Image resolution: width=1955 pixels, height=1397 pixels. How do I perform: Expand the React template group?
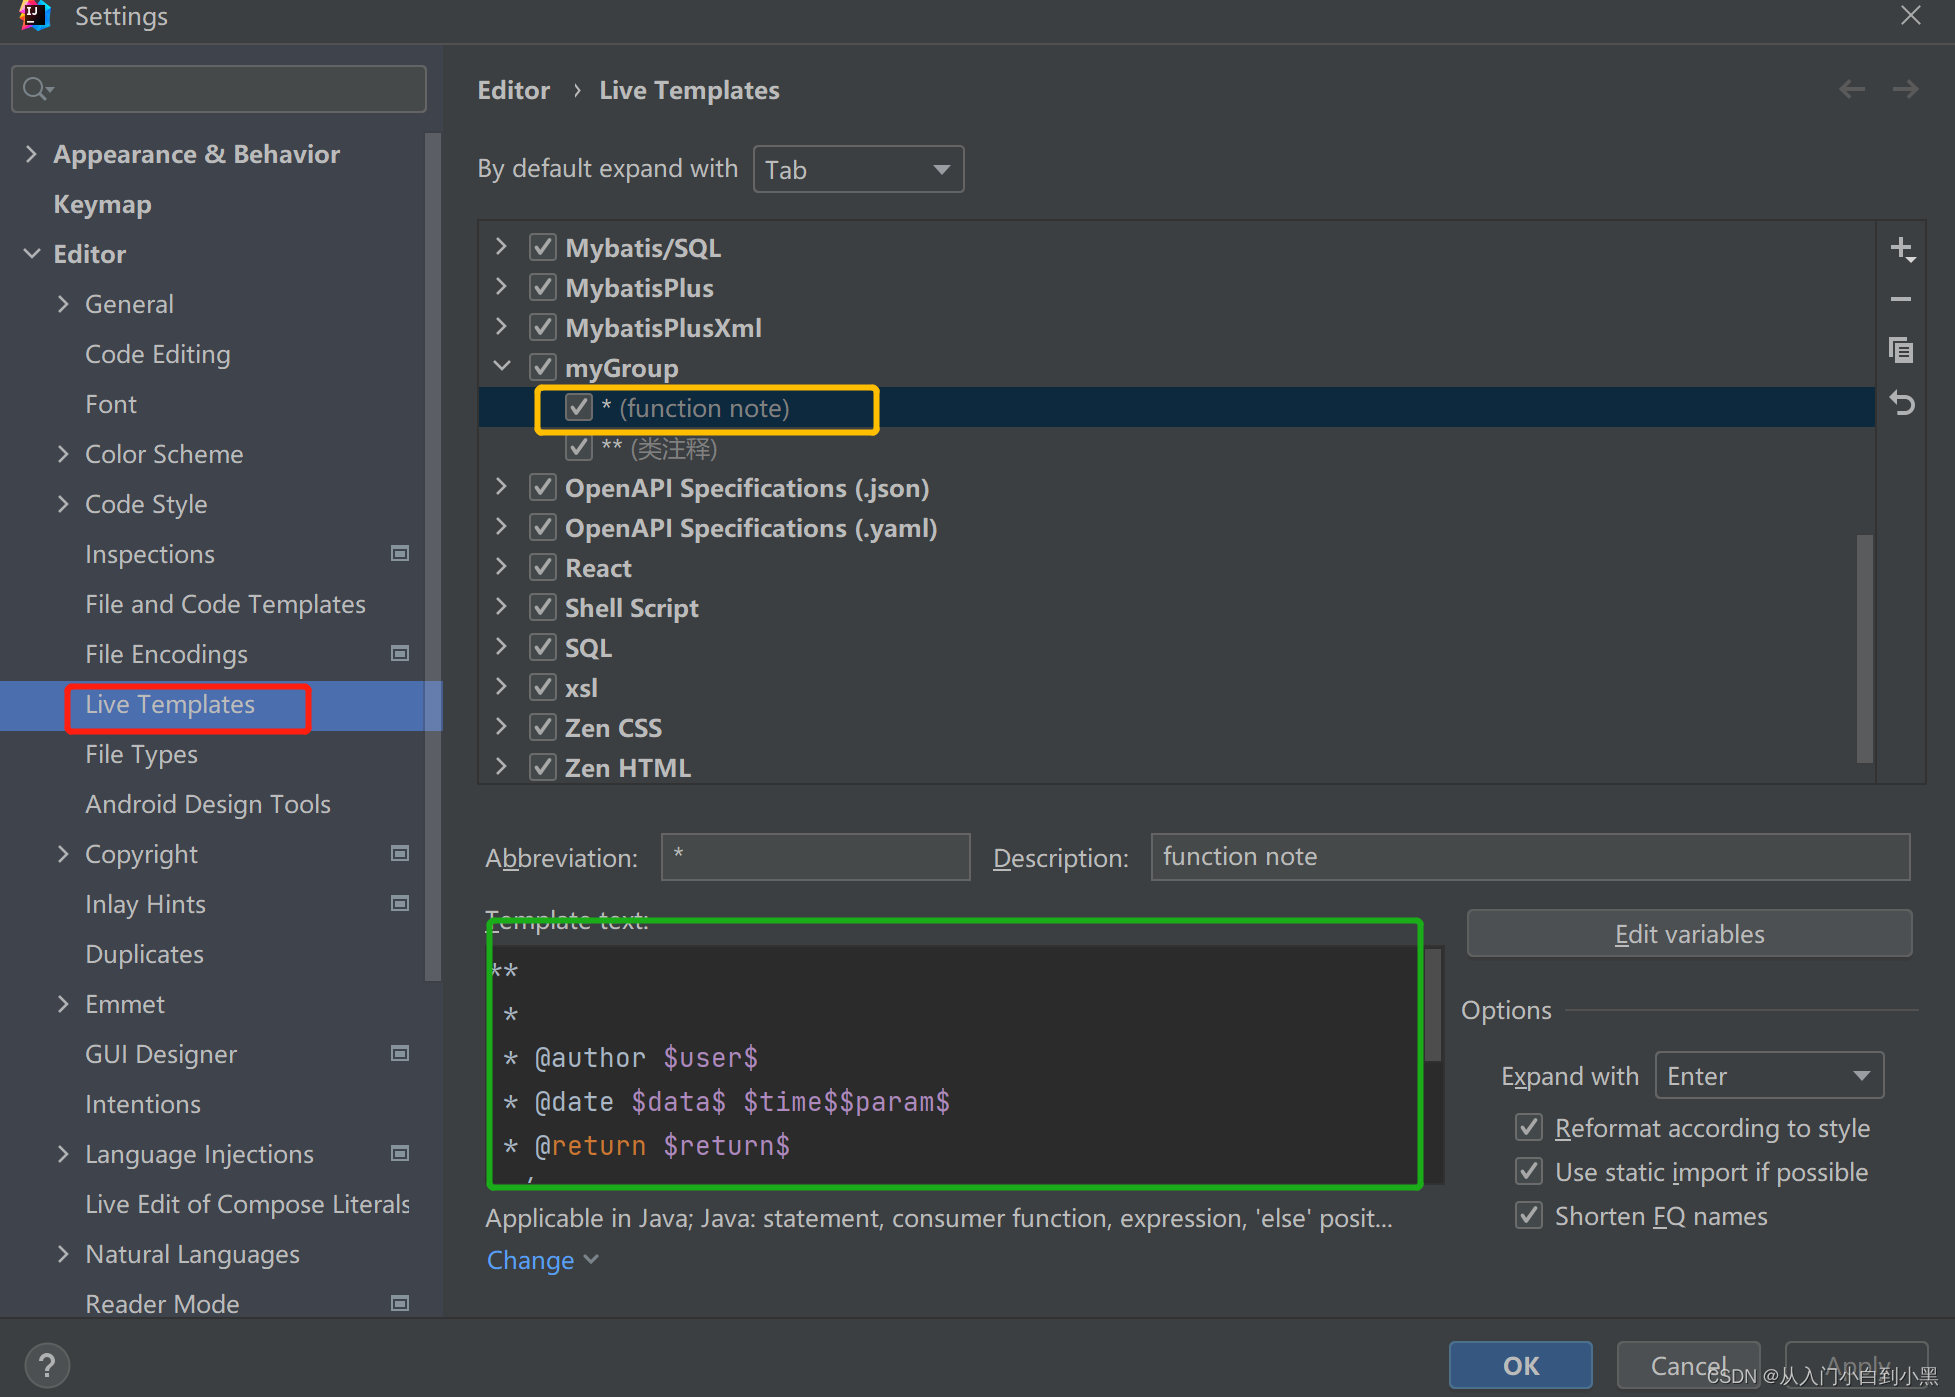pyautogui.click(x=502, y=567)
